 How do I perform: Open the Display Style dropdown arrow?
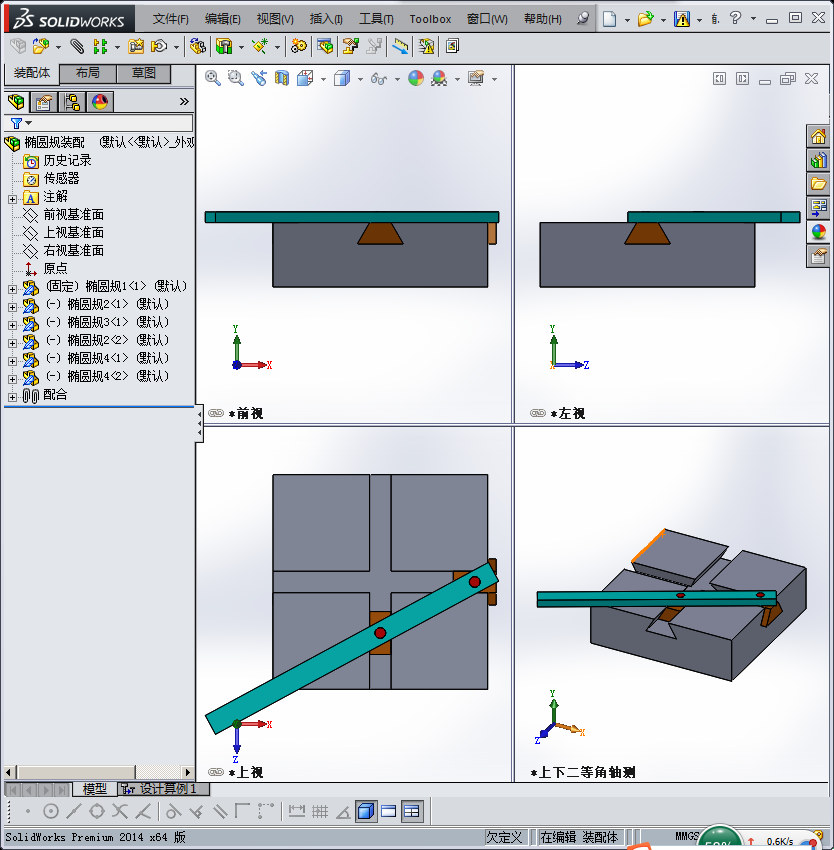click(360, 79)
